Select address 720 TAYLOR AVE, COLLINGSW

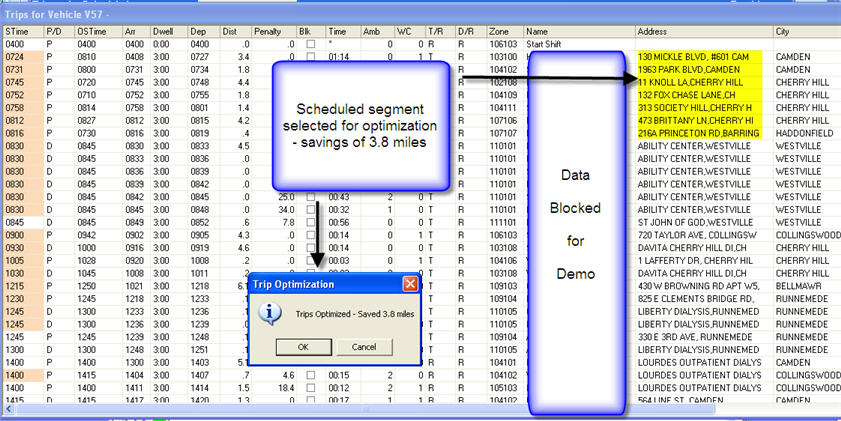click(704, 235)
